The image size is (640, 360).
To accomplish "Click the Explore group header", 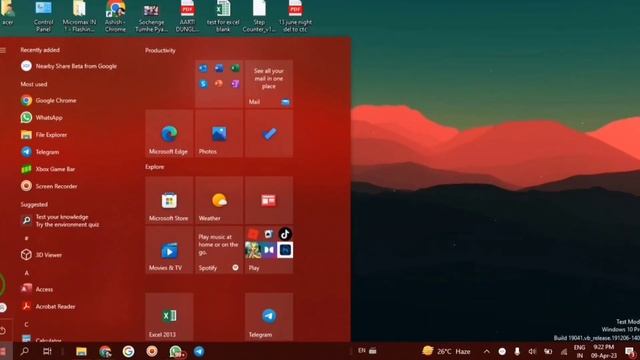I will point(155,167).
